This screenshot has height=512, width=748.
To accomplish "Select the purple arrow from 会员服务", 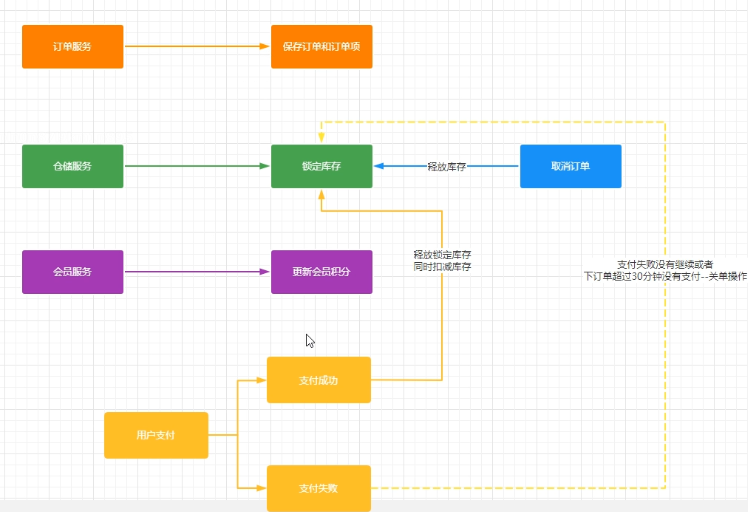I will click(197, 272).
